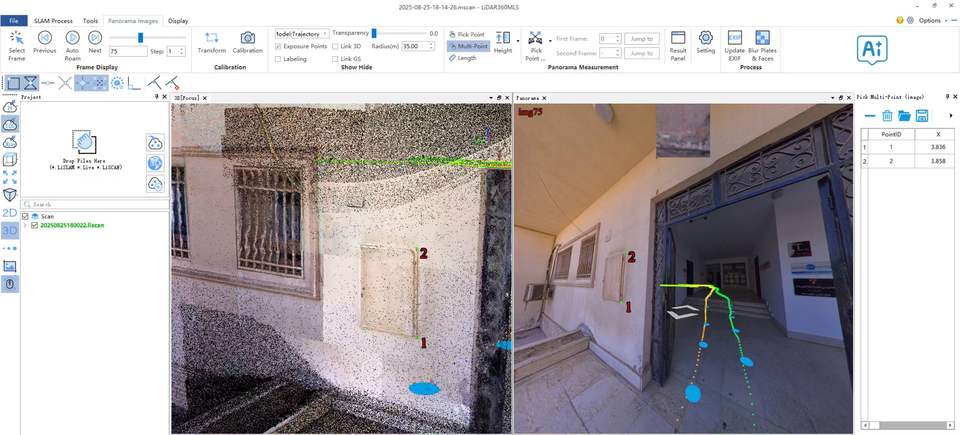Click the image display icon in sidebar
Viewport: 960px width, 435px height.
click(x=10, y=266)
